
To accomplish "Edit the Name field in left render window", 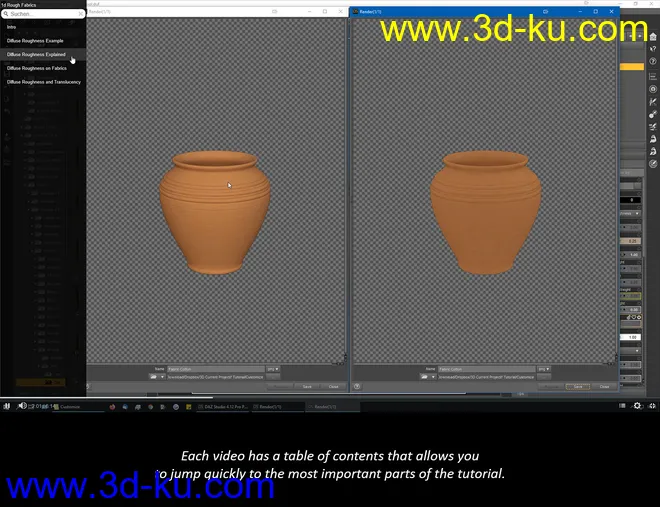I will pos(215,369).
